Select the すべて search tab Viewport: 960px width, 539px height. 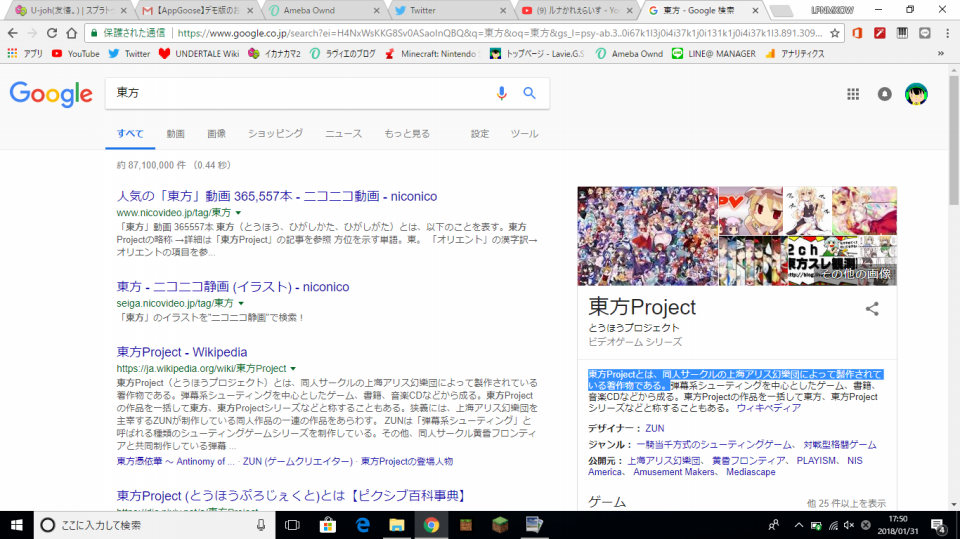click(130, 134)
